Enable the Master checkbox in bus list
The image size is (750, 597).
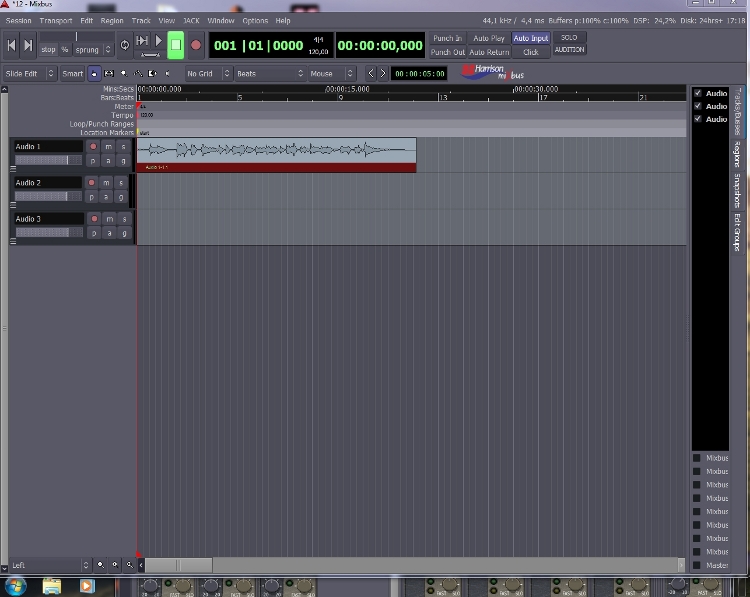[x=697, y=565]
